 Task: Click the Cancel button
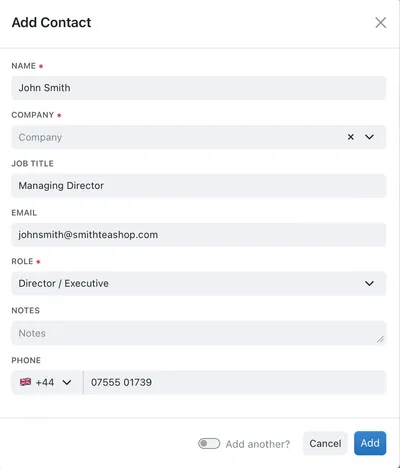tap(325, 443)
